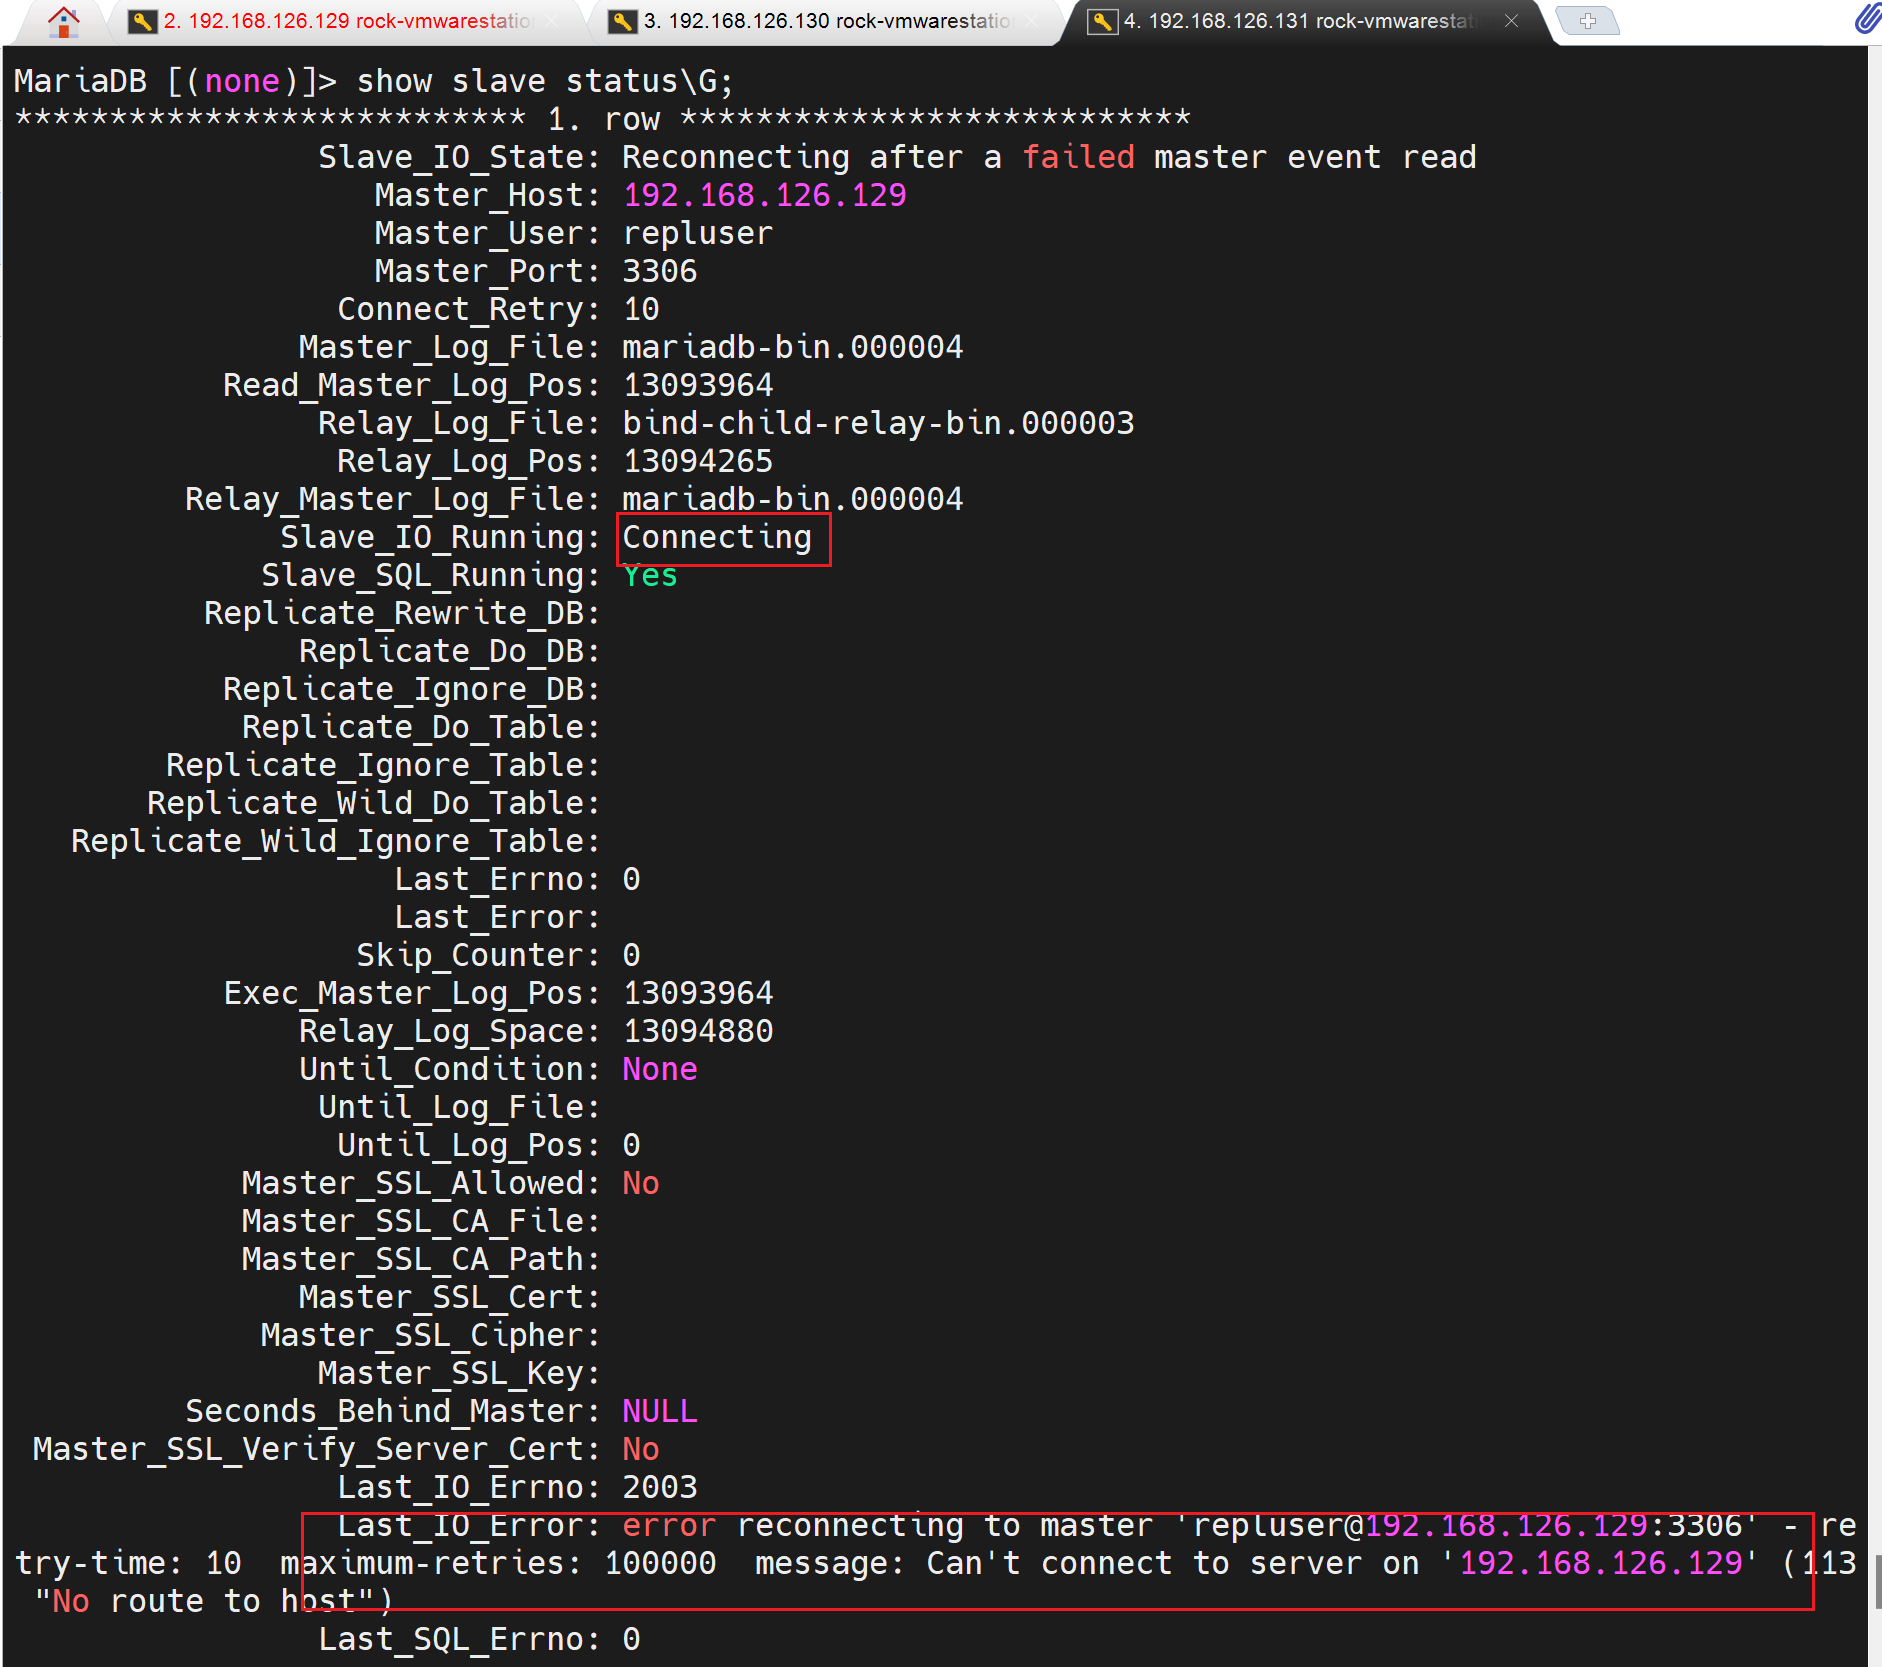
Task: Click the Relay_Log_File name bind-child-relay-bin.000003
Action: pyautogui.click(x=878, y=423)
